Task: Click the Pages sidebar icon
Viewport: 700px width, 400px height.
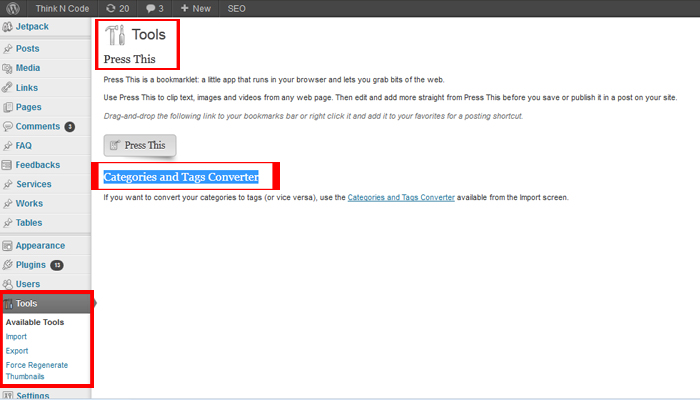Action: click(7, 107)
